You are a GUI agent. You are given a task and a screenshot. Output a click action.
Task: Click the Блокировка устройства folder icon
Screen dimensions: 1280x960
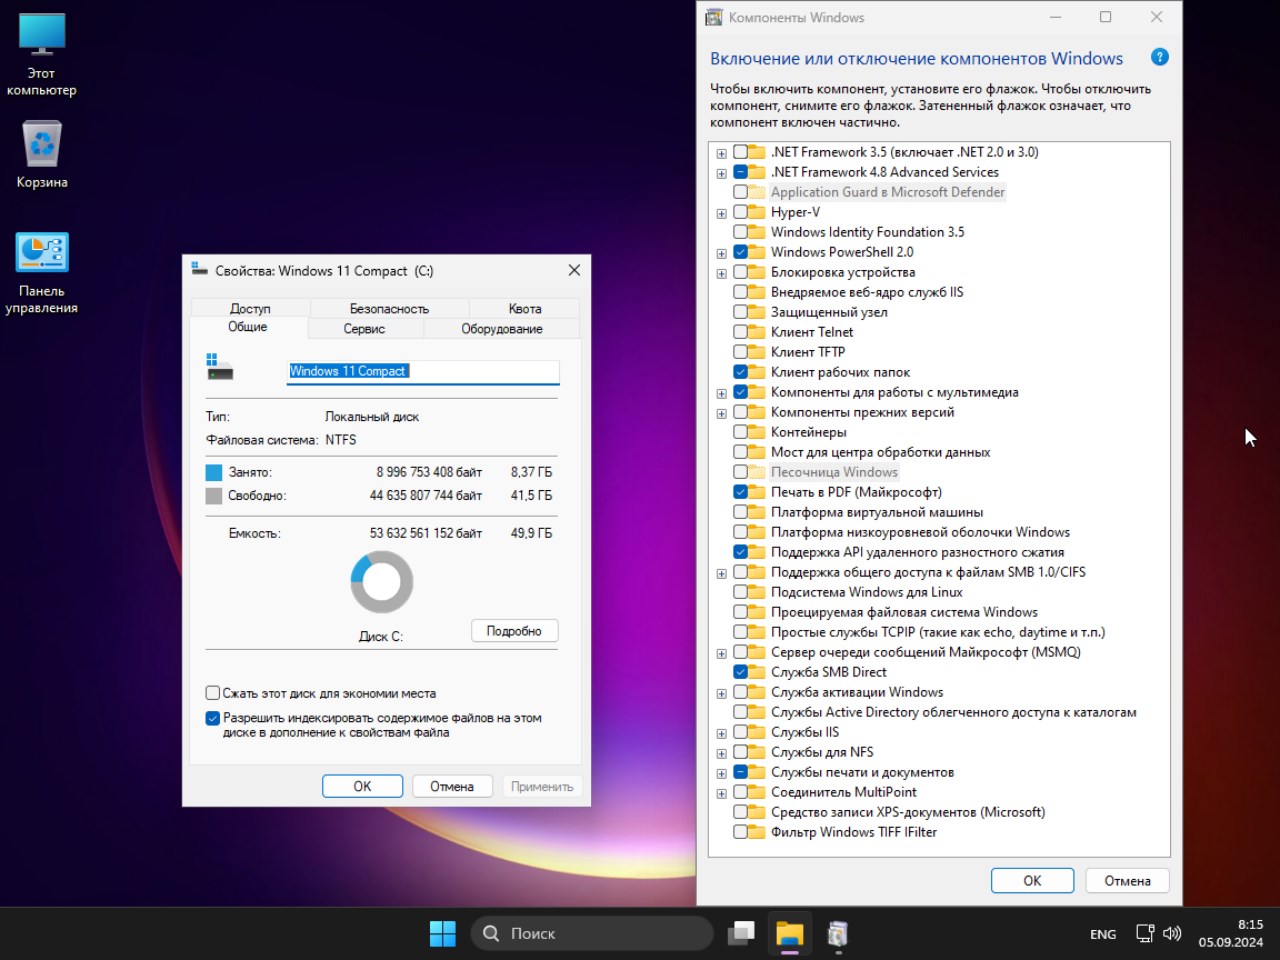(x=757, y=272)
